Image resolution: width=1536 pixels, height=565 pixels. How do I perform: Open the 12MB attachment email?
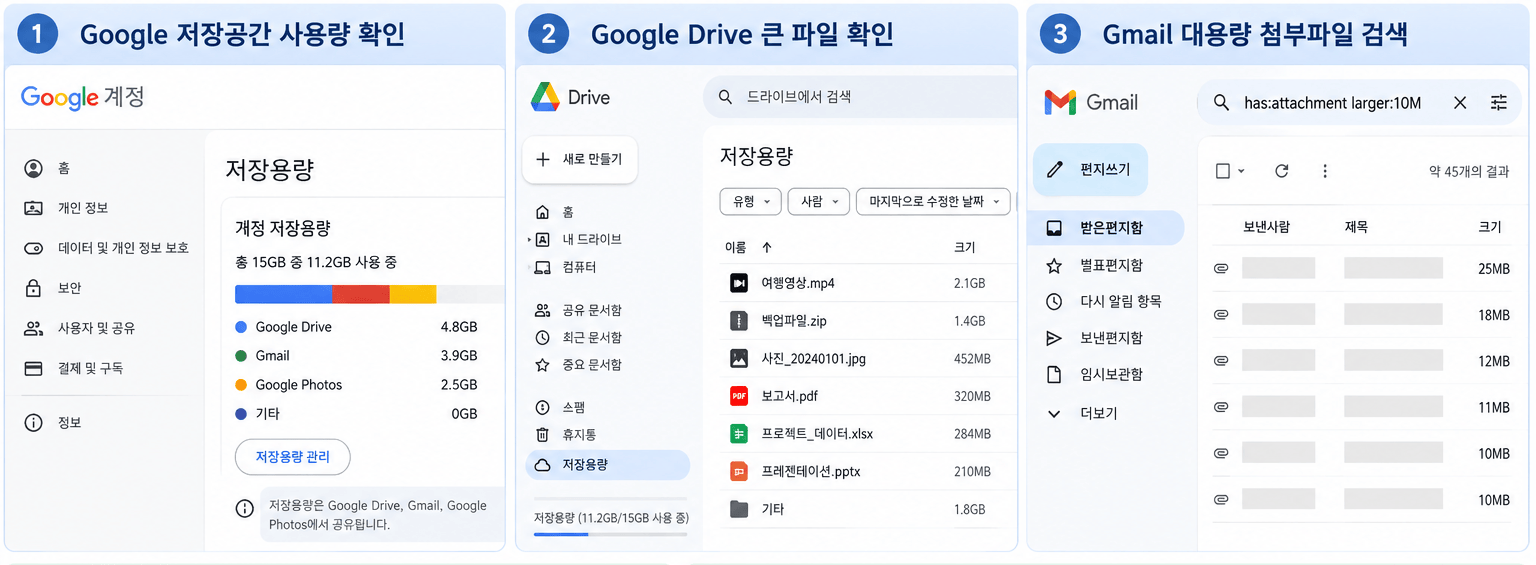1361,361
